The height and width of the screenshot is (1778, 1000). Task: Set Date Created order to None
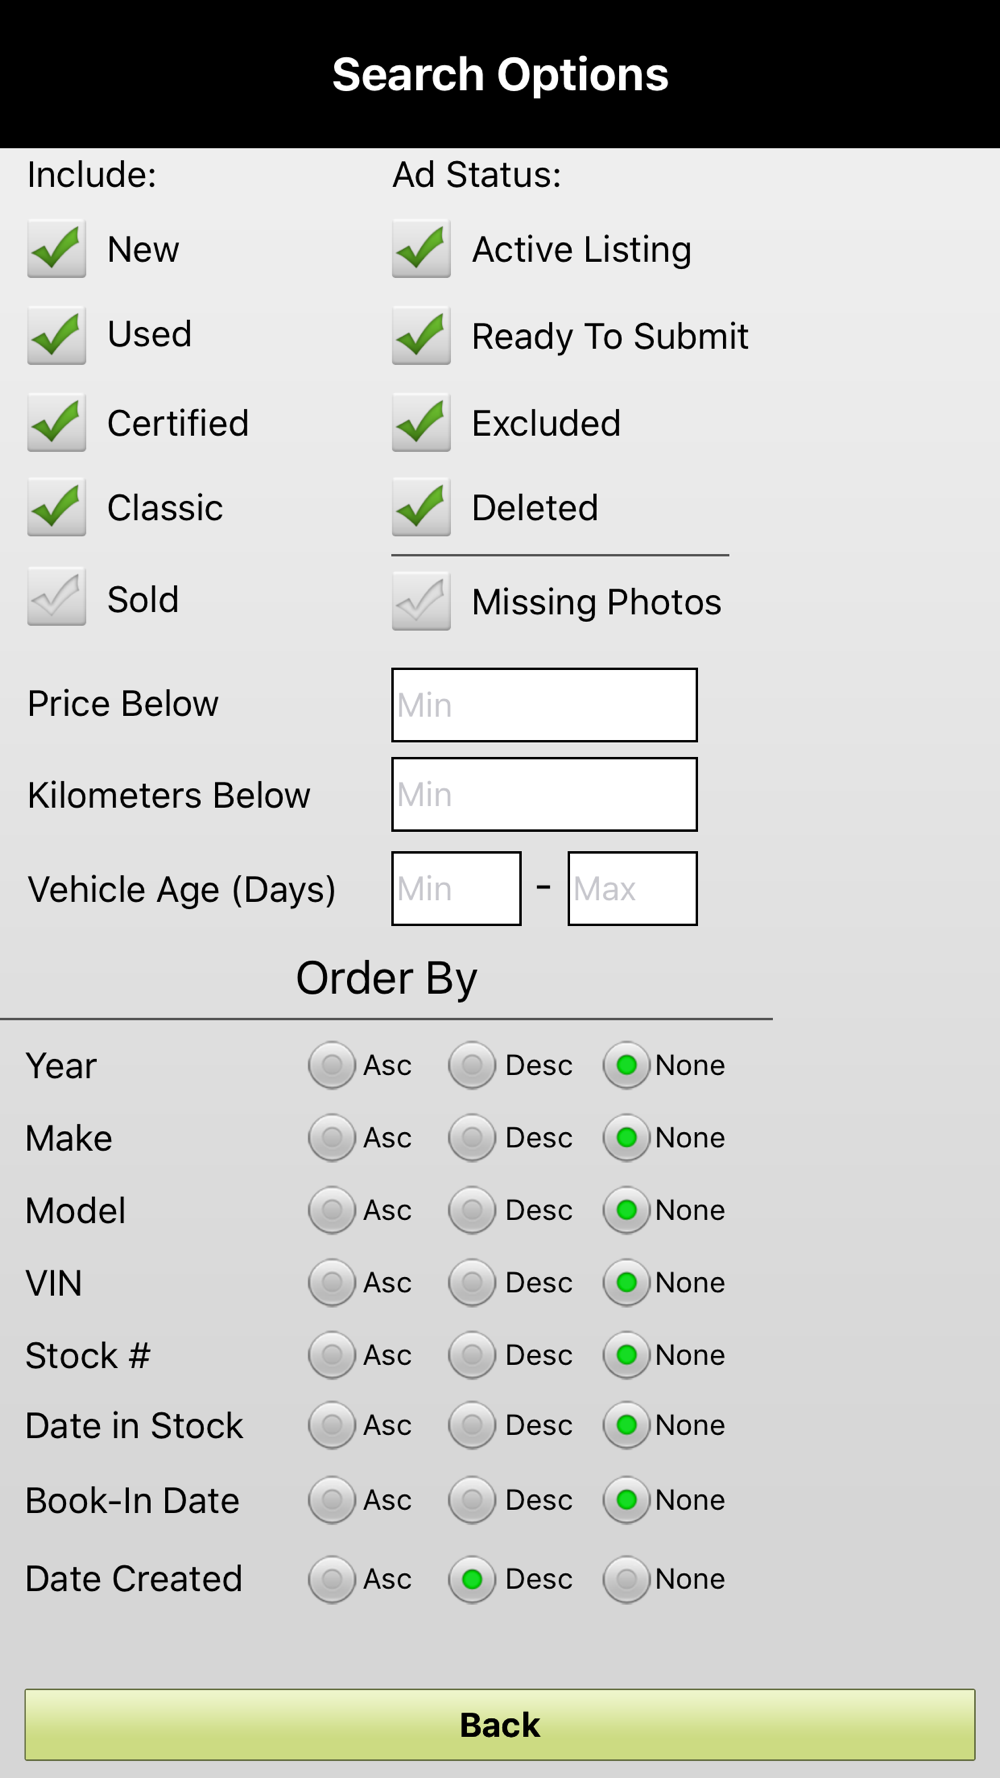tap(627, 1579)
